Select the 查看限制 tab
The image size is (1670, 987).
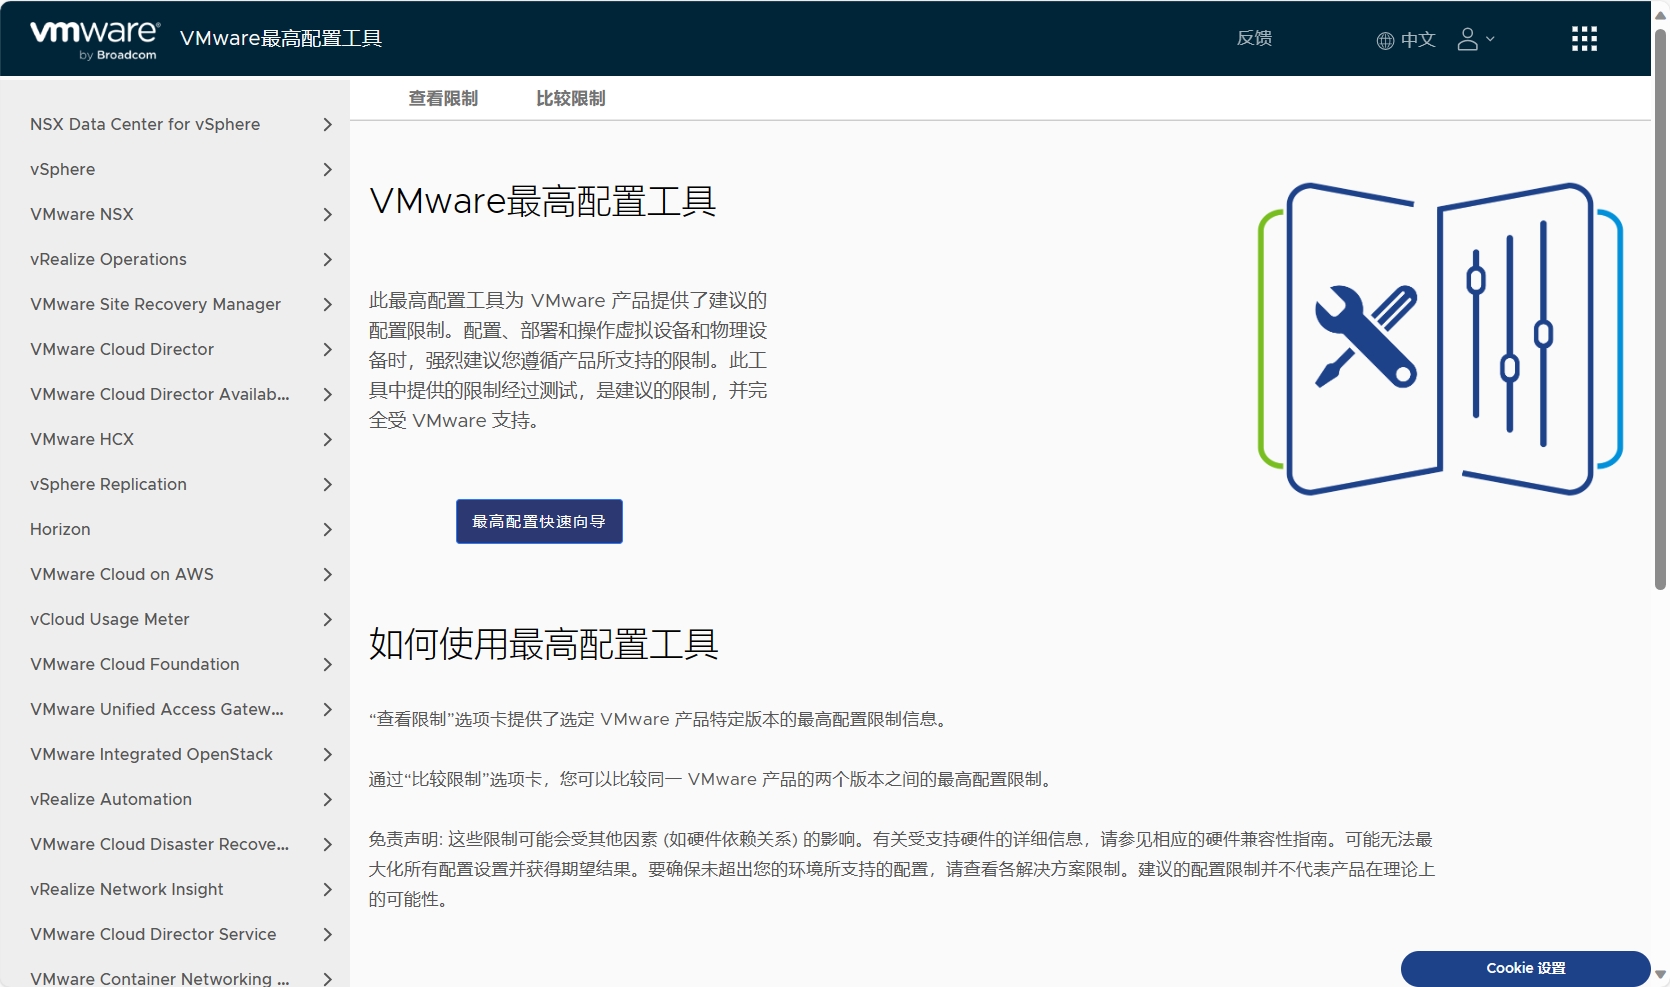(444, 98)
